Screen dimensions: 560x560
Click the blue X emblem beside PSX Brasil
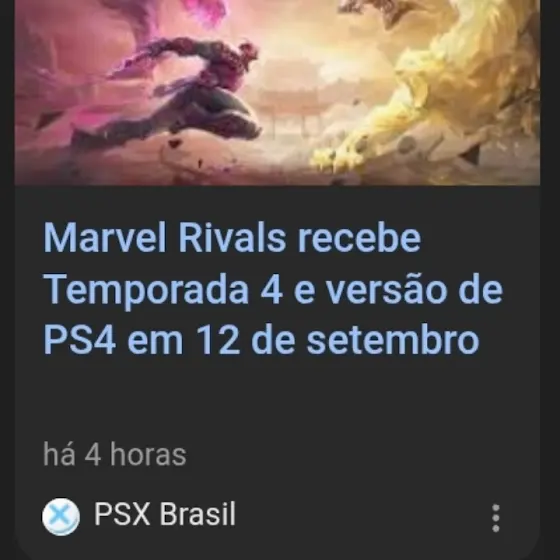pos(61,516)
